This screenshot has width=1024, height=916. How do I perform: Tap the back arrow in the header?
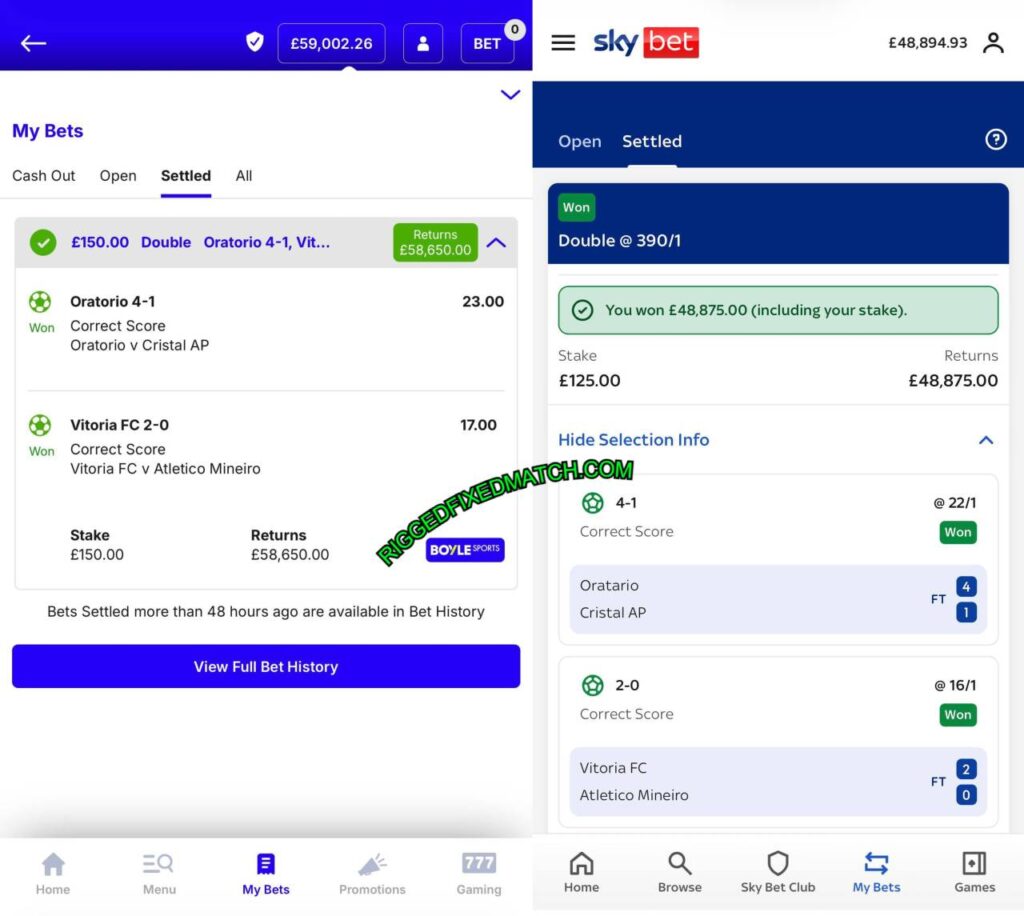click(x=32, y=43)
